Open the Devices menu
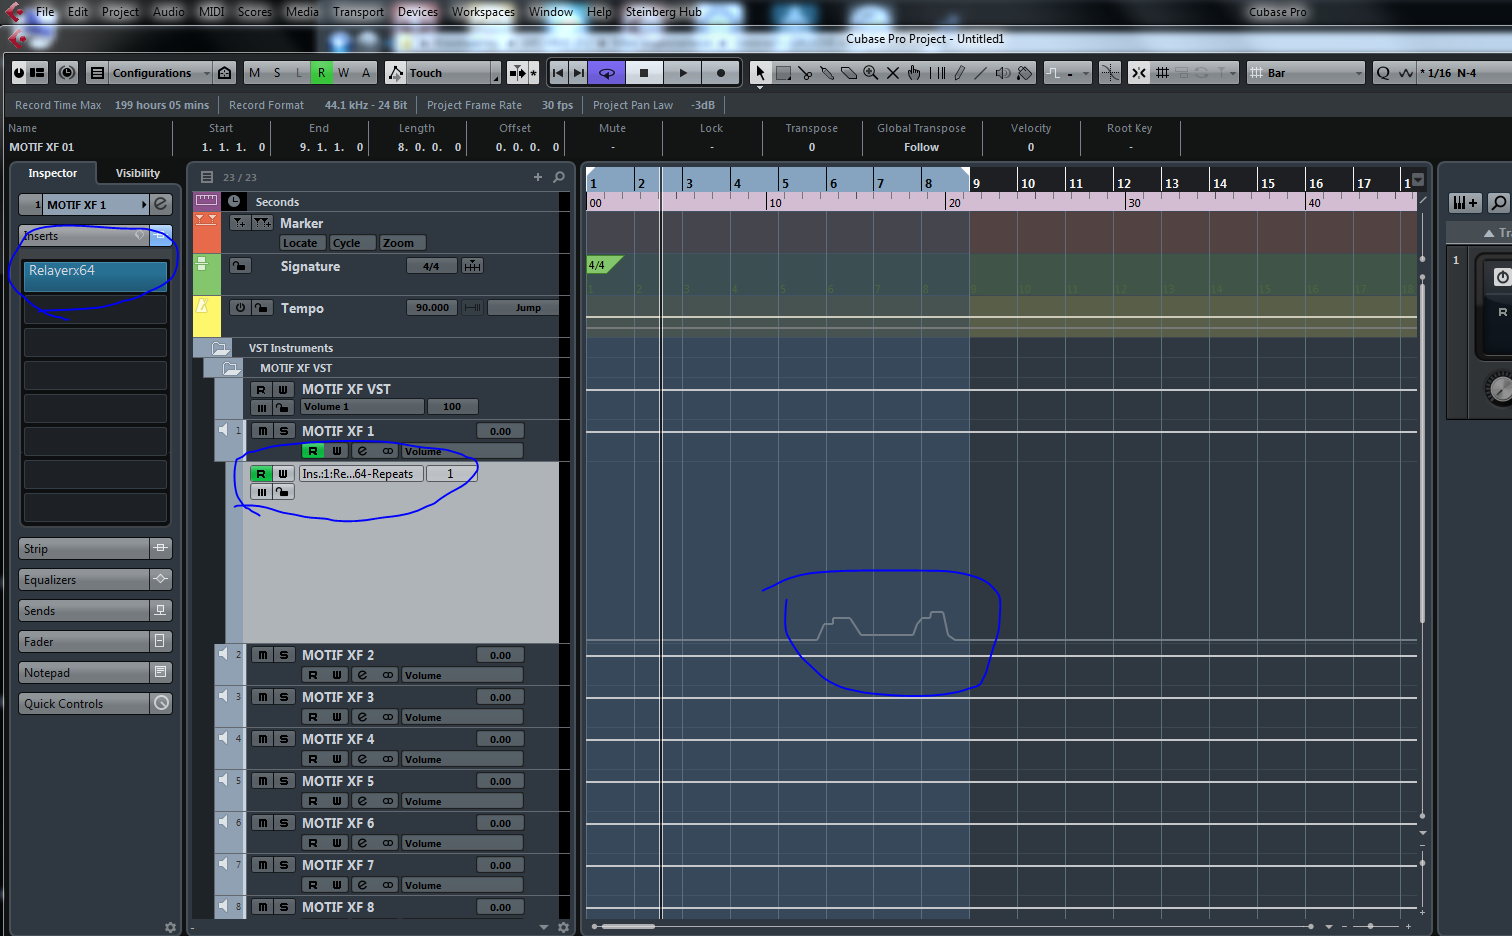Viewport: 1512px width, 936px height. pos(418,12)
